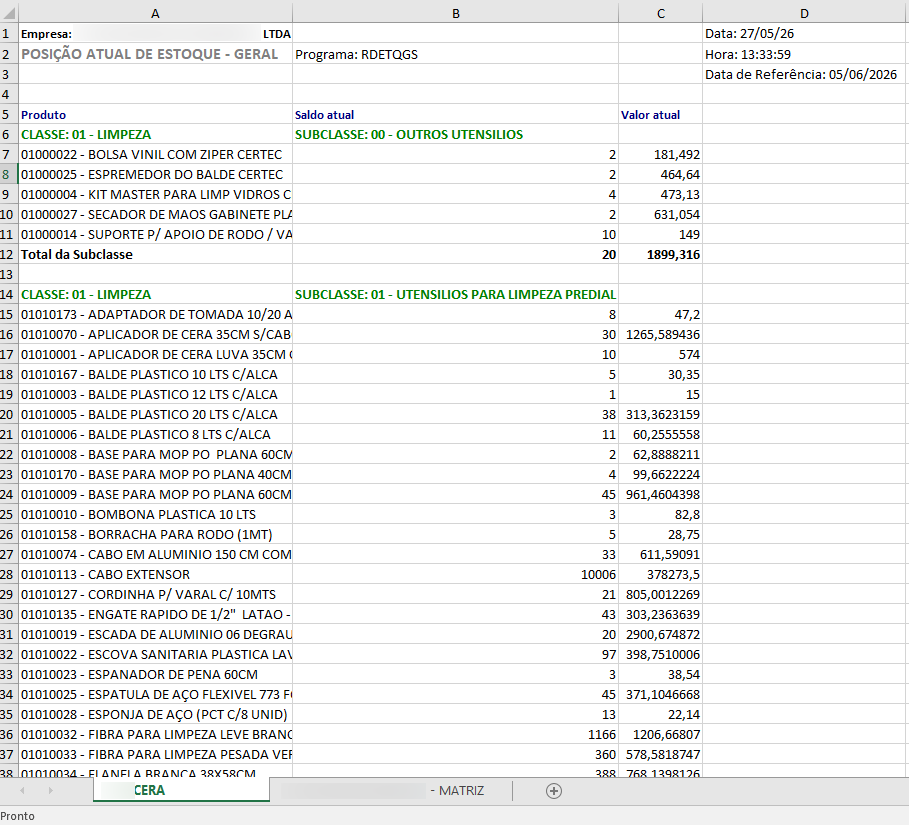Select '01010127 - CORDINHA P/ VARAL C/ 10MTS'
This screenshot has height=825, width=909.
click(x=155, y=595)
